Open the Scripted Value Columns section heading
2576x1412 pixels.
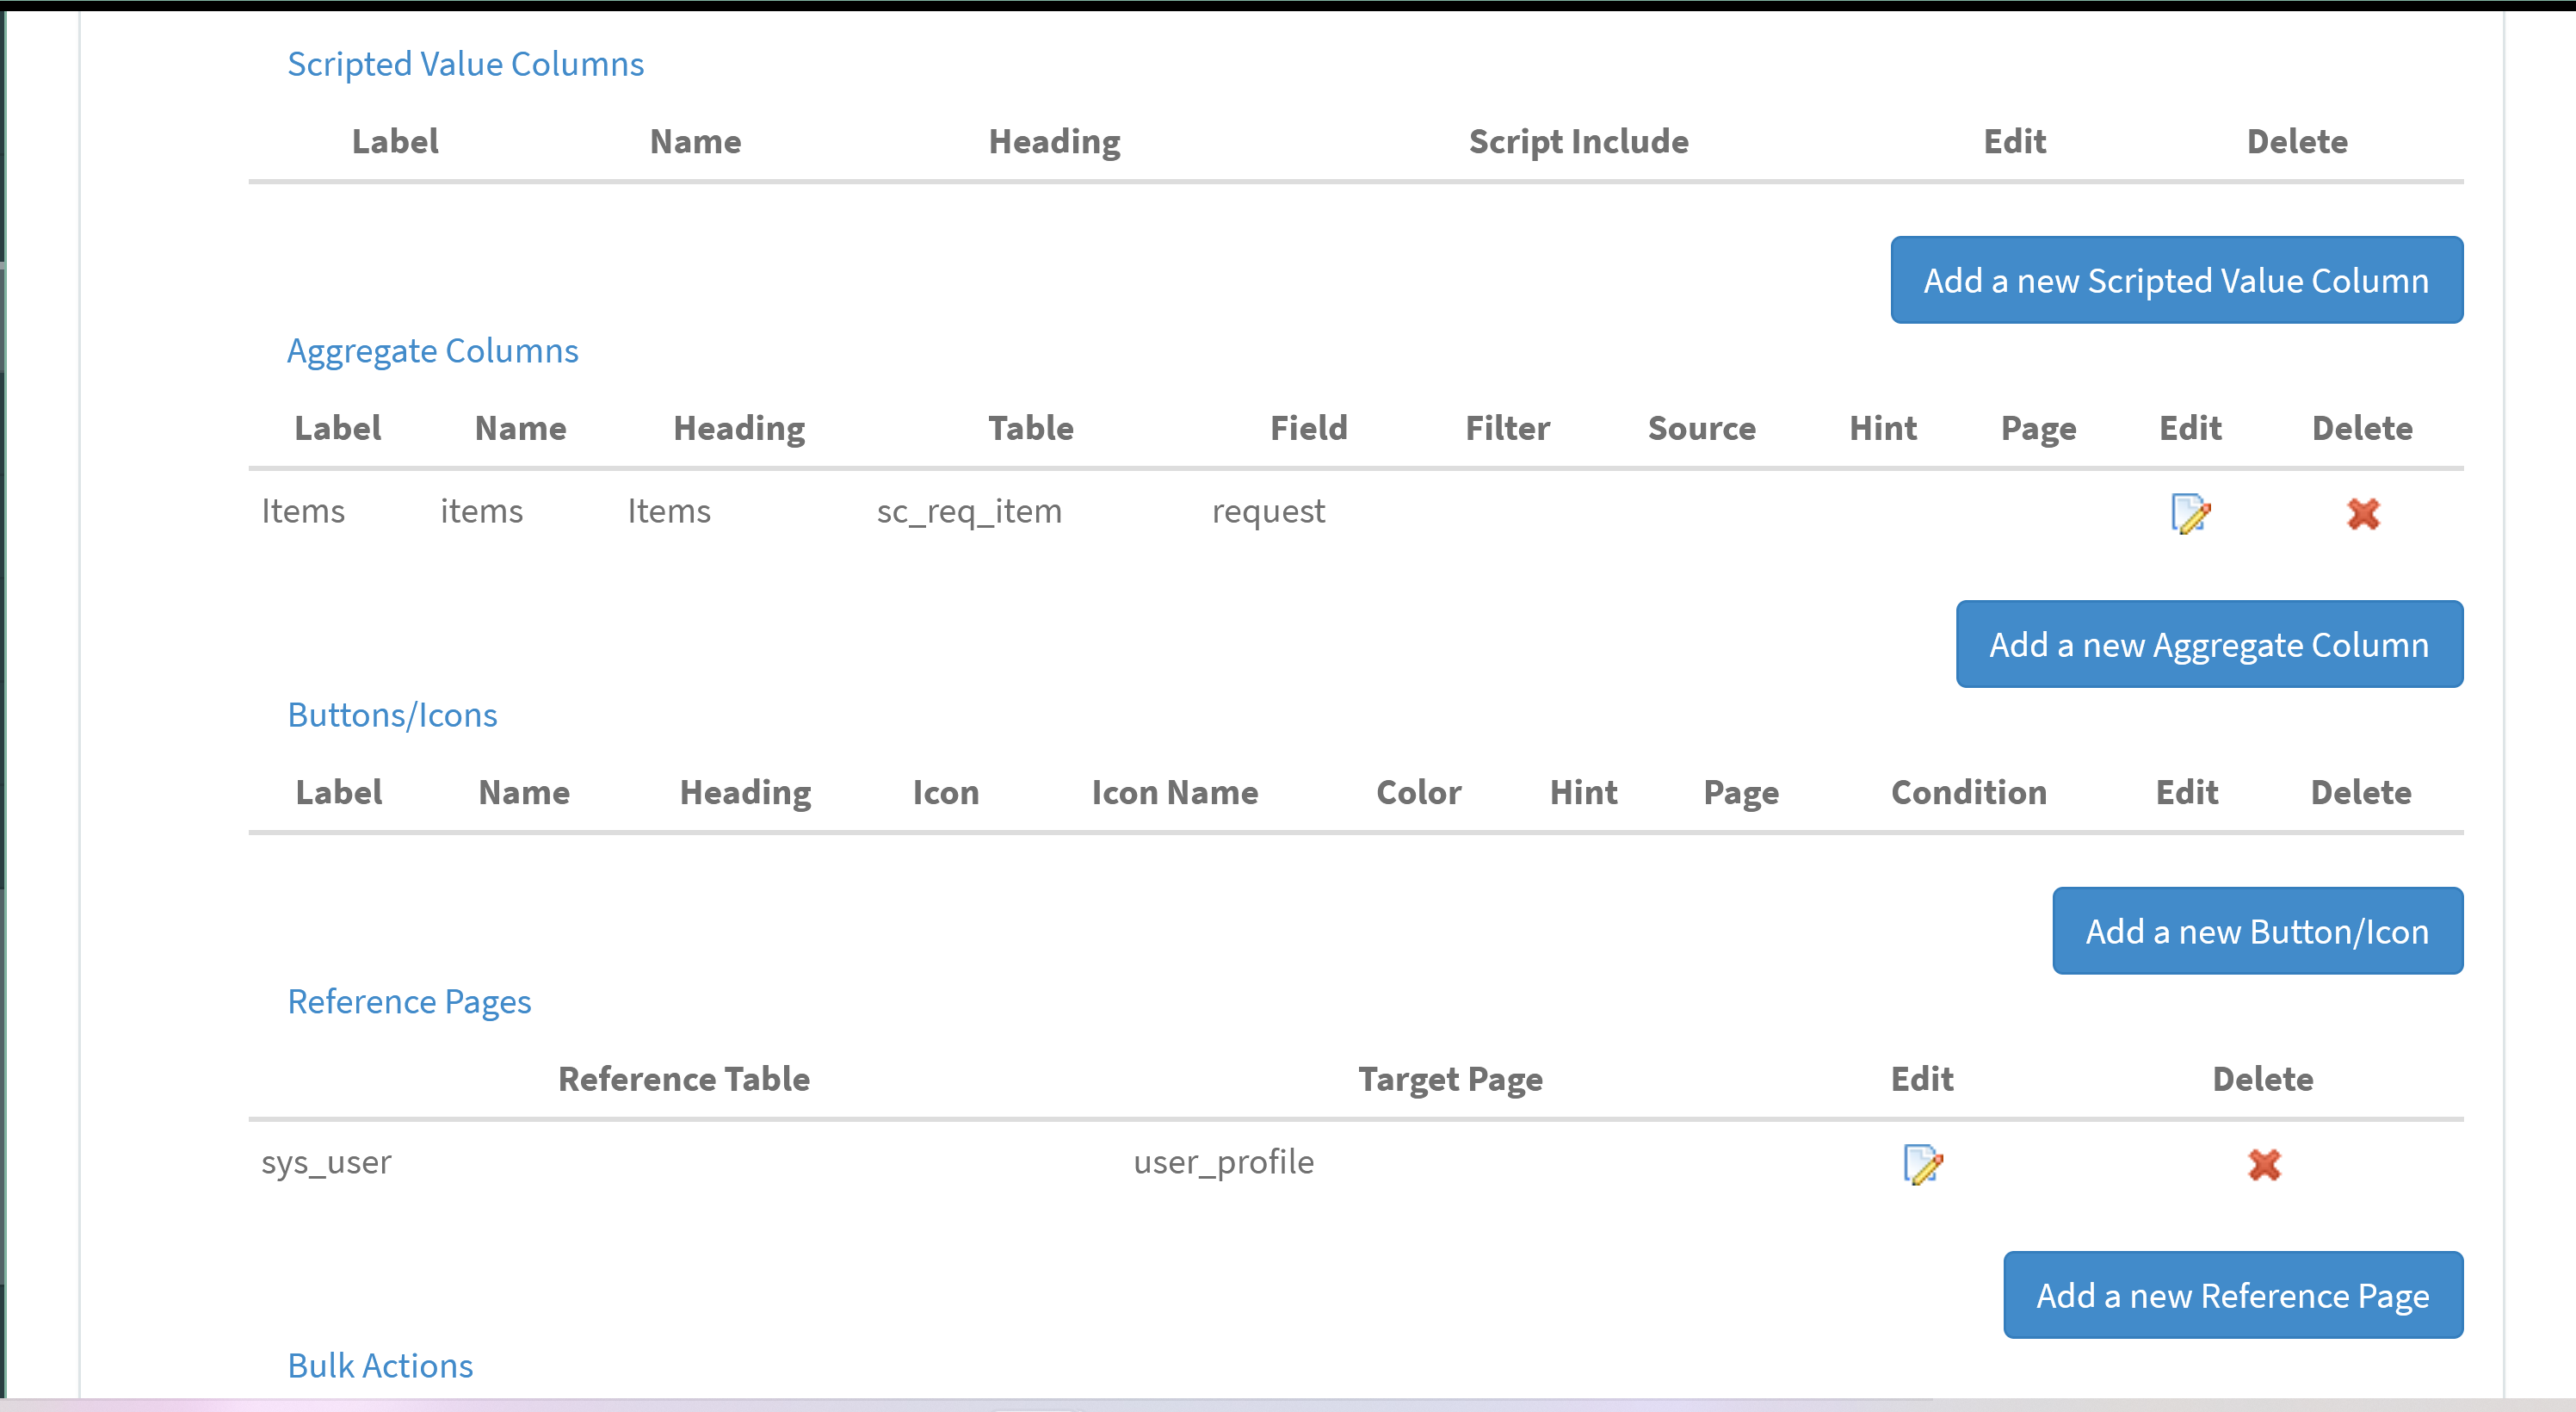pyautogui.click(x=466, y=63)
